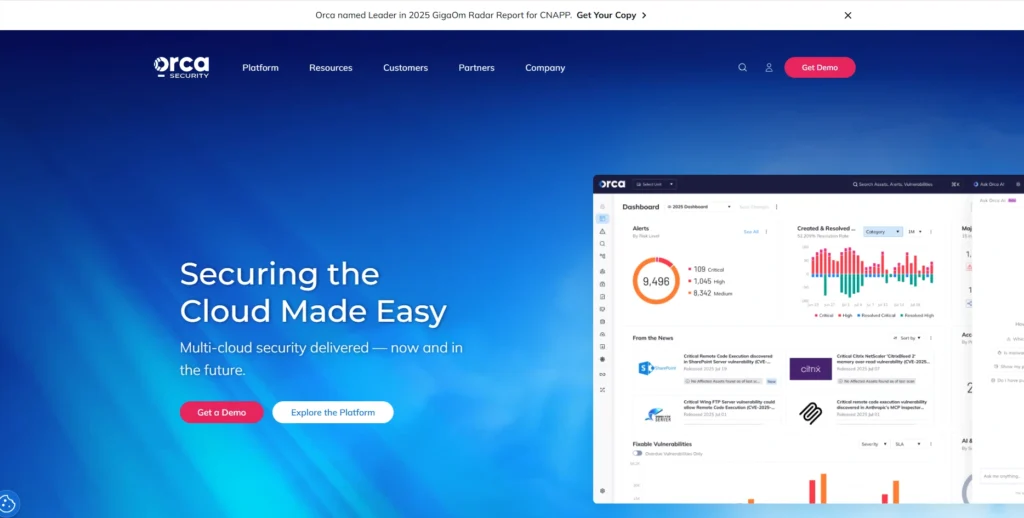Click the Ask me anything input box

click(x=1001, y=476)
